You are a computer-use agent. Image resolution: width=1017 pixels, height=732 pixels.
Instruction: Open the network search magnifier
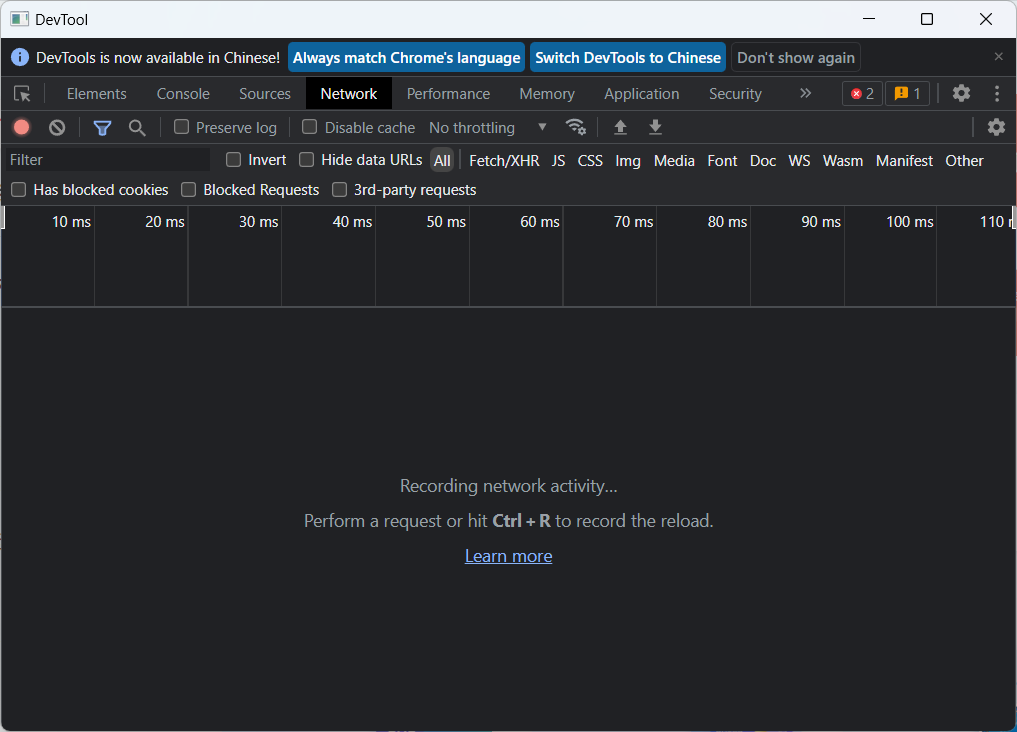point(137,127)
